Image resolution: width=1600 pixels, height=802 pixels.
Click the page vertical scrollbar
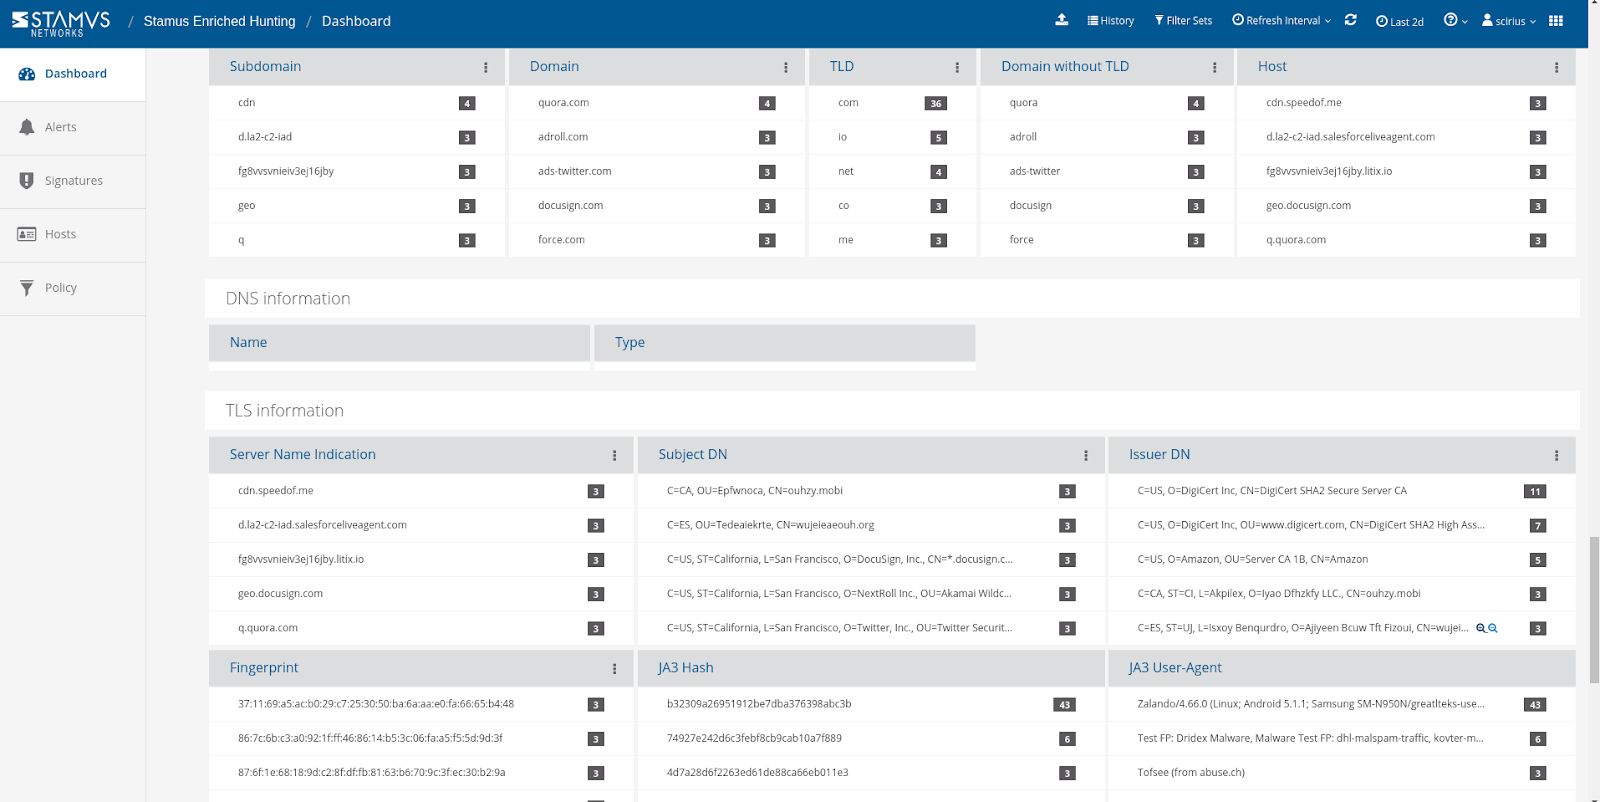point(1594,610)
